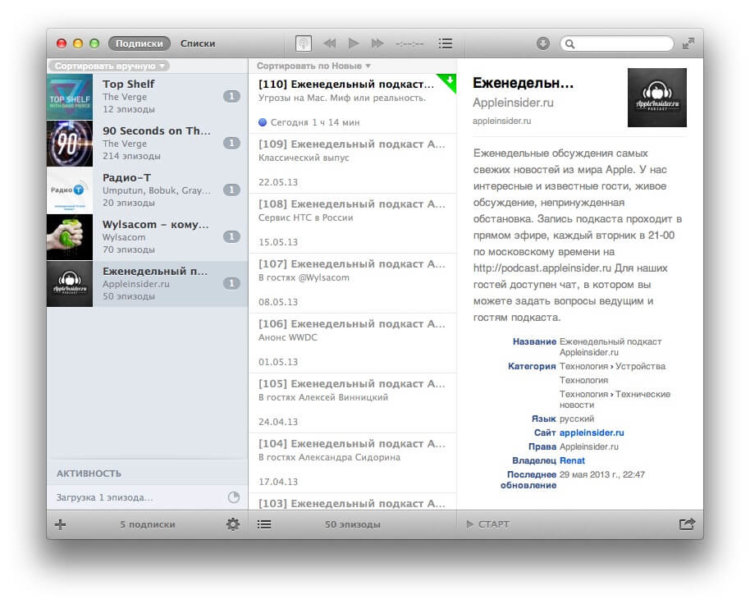Start playback with the play button

pos(353,44)
